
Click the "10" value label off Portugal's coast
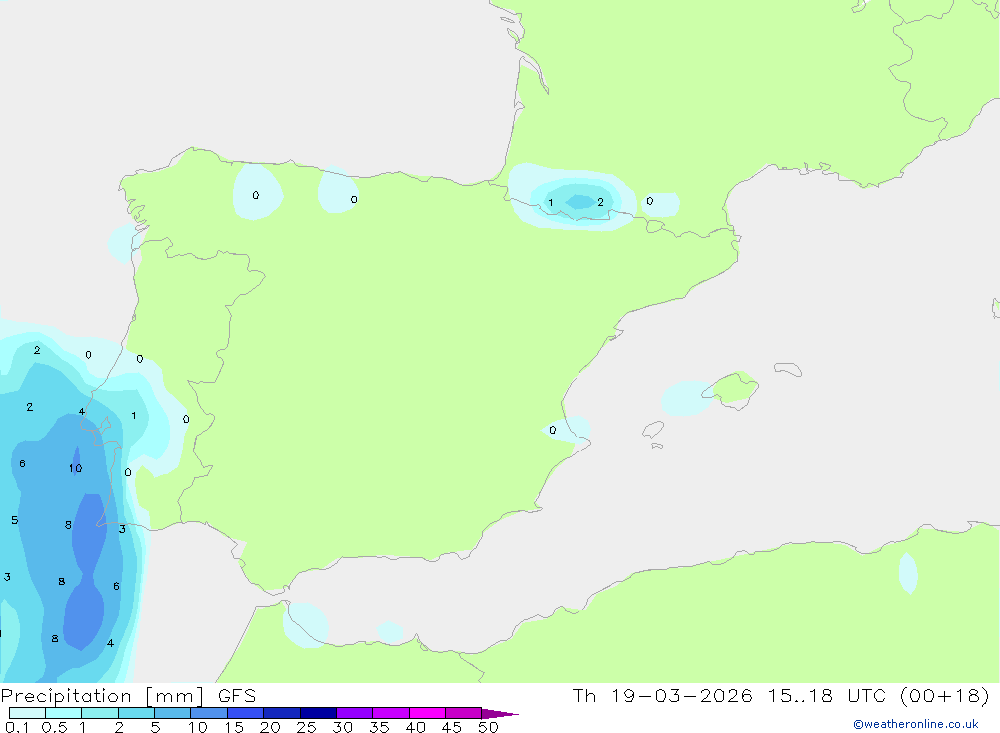[x=75, y=468]
